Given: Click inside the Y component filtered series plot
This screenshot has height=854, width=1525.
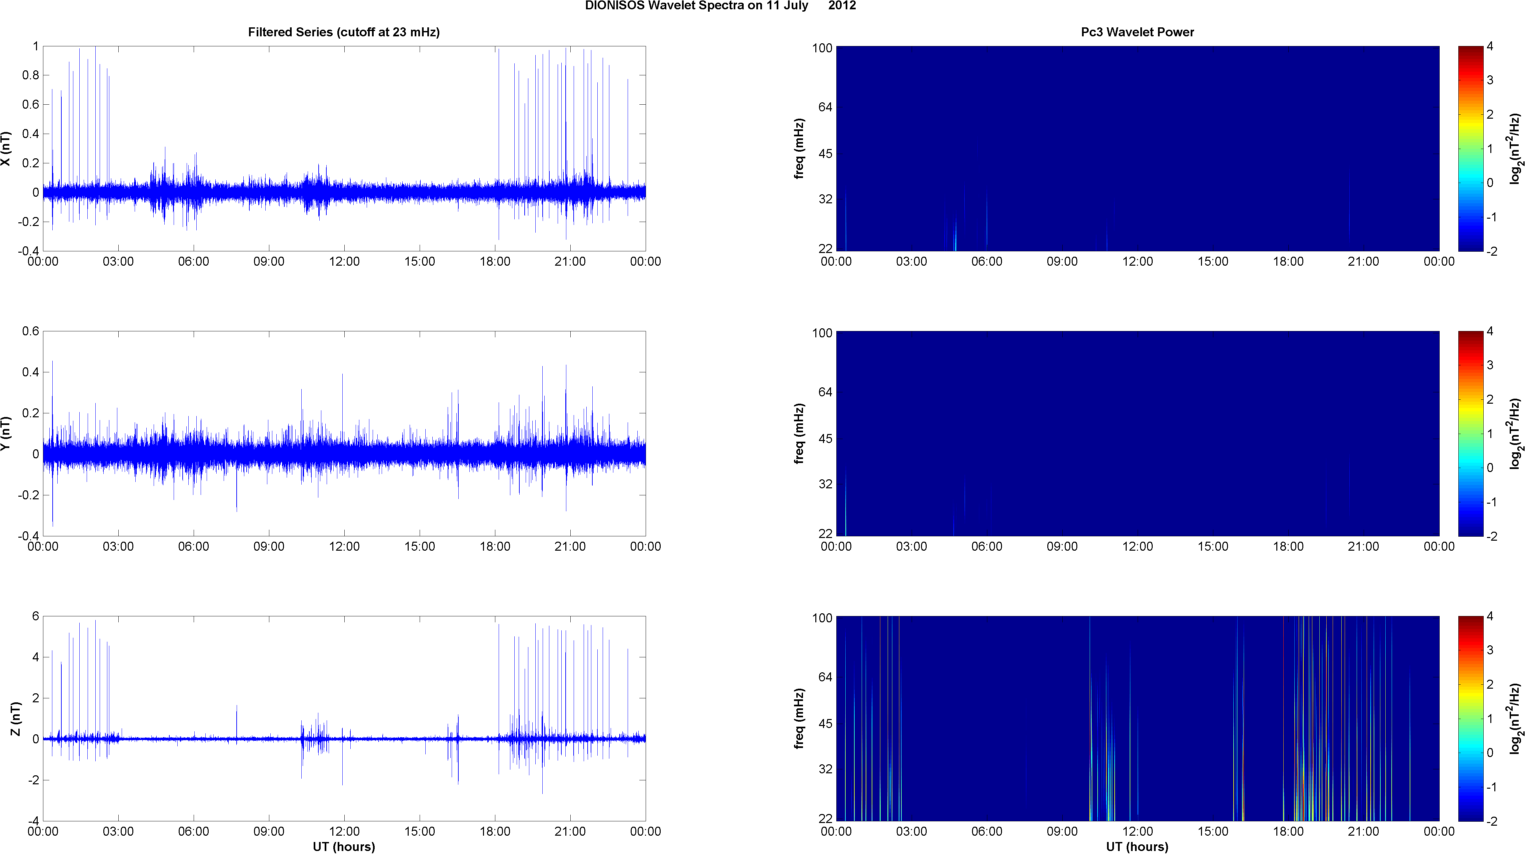Looking at the screenshot, I should 344,434.
